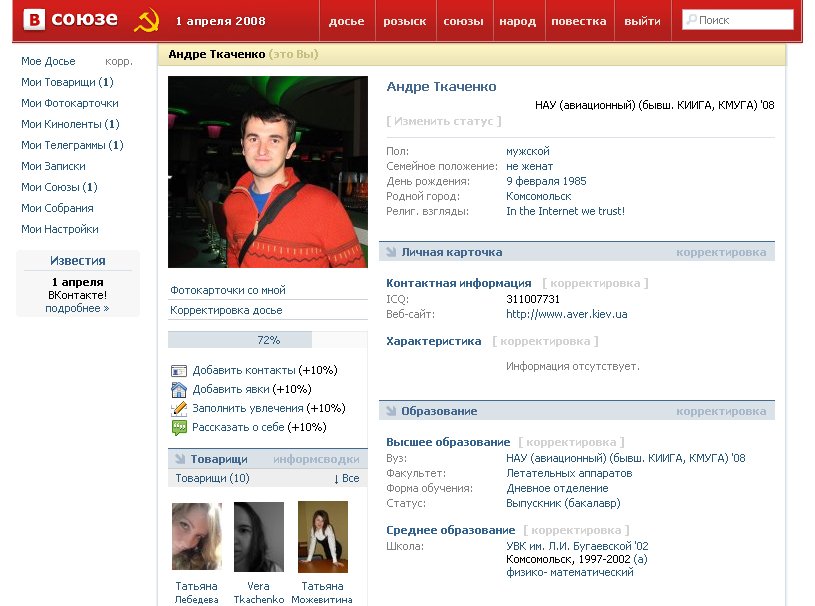This screenshot has width=815, height=606.
Task: Click the large profile photo
Action: (268, 172)
